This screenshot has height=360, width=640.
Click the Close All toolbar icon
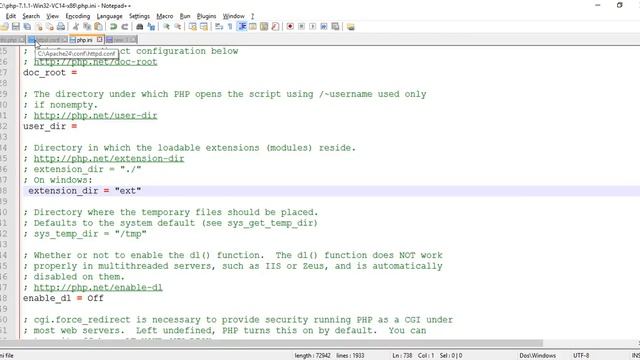(x=50, y=27)
